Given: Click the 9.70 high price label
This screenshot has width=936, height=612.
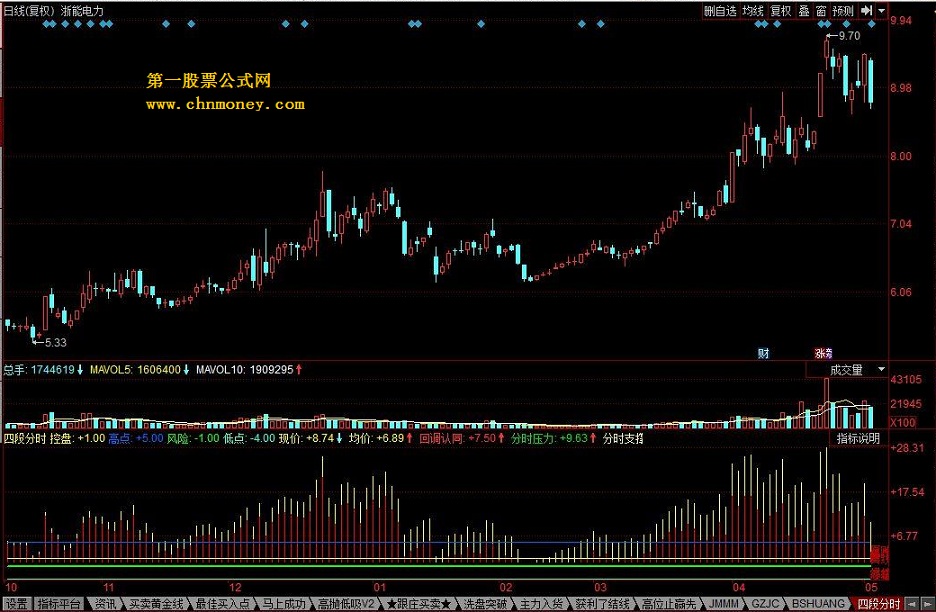Looking at the screenshot, I should [848, 36].
